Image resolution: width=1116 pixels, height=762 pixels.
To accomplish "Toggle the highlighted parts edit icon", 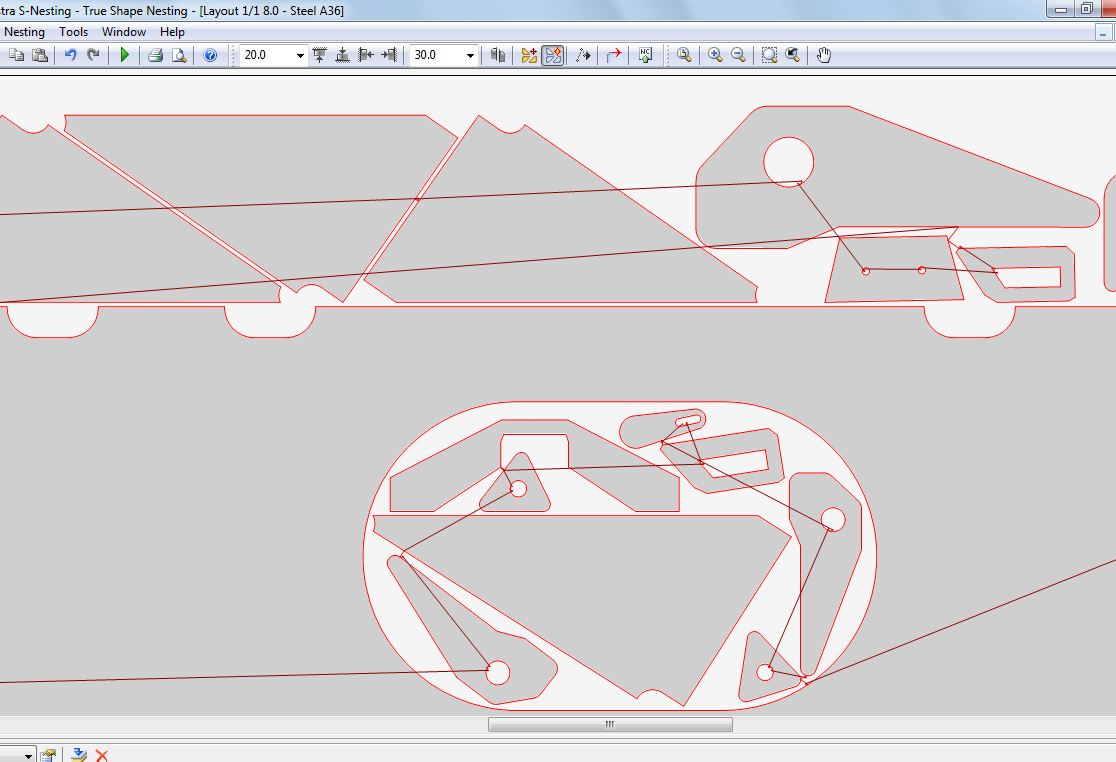I will click(553, 55).
